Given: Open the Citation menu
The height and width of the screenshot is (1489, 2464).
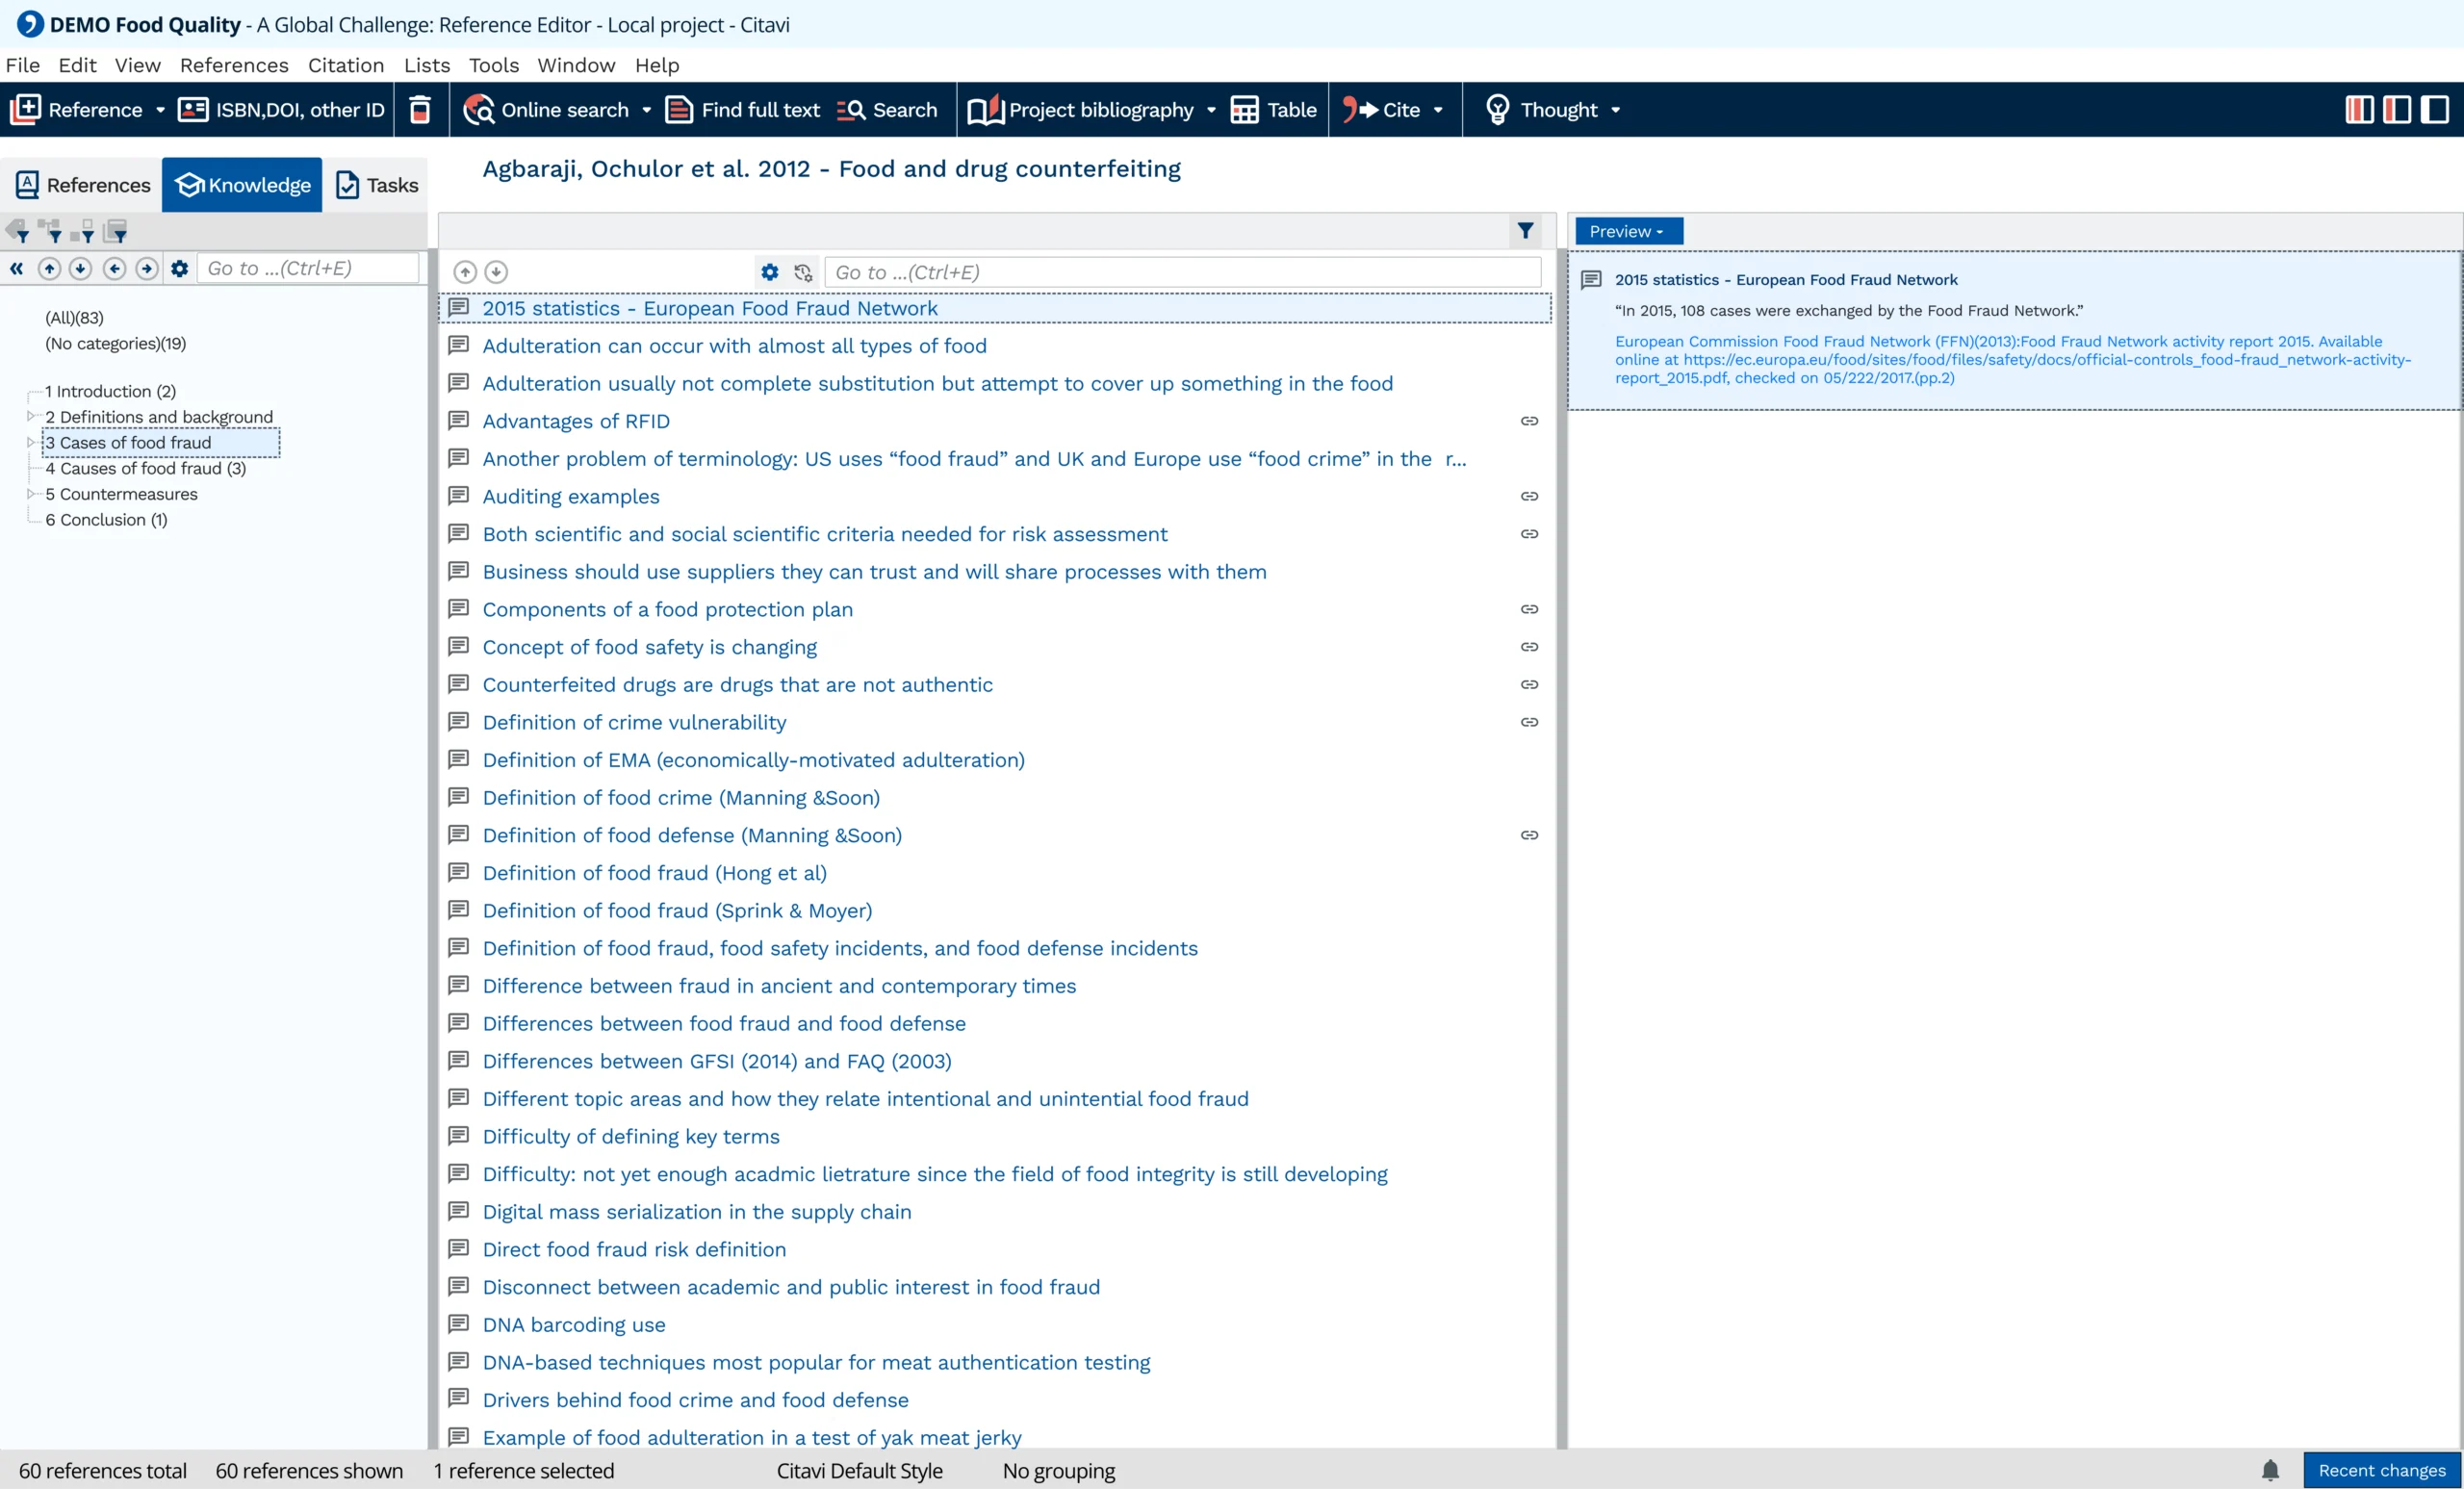Looking at the screenshot, I should point(345,65).
